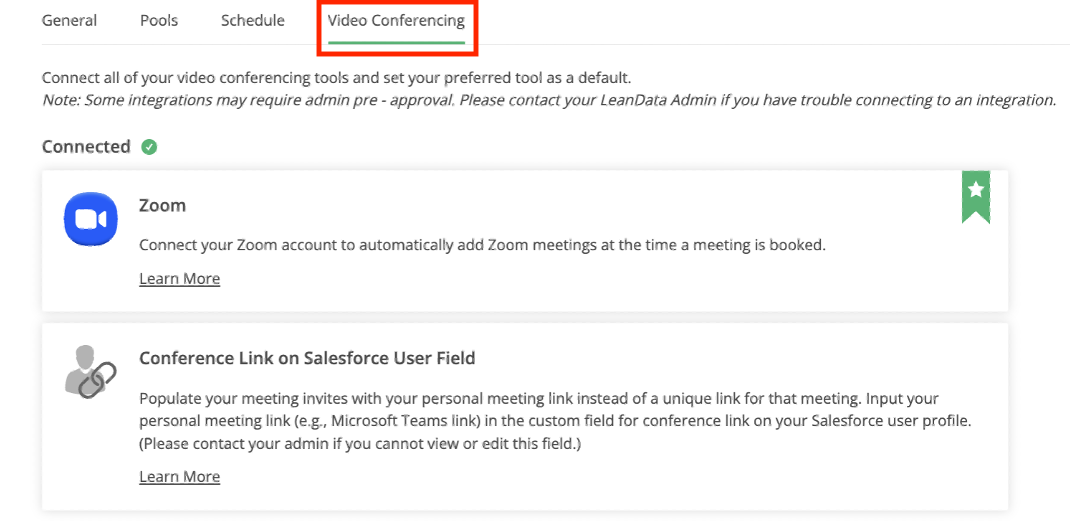Open Learn More under Conference Link section

coord(179,477)
